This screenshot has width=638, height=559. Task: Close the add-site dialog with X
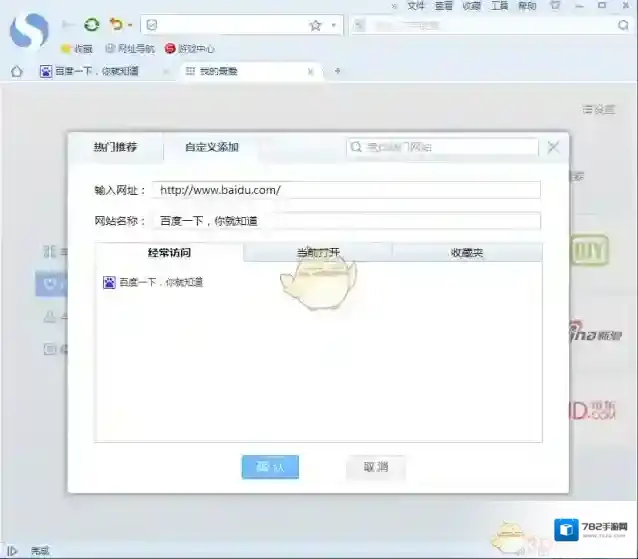(553, 147)
